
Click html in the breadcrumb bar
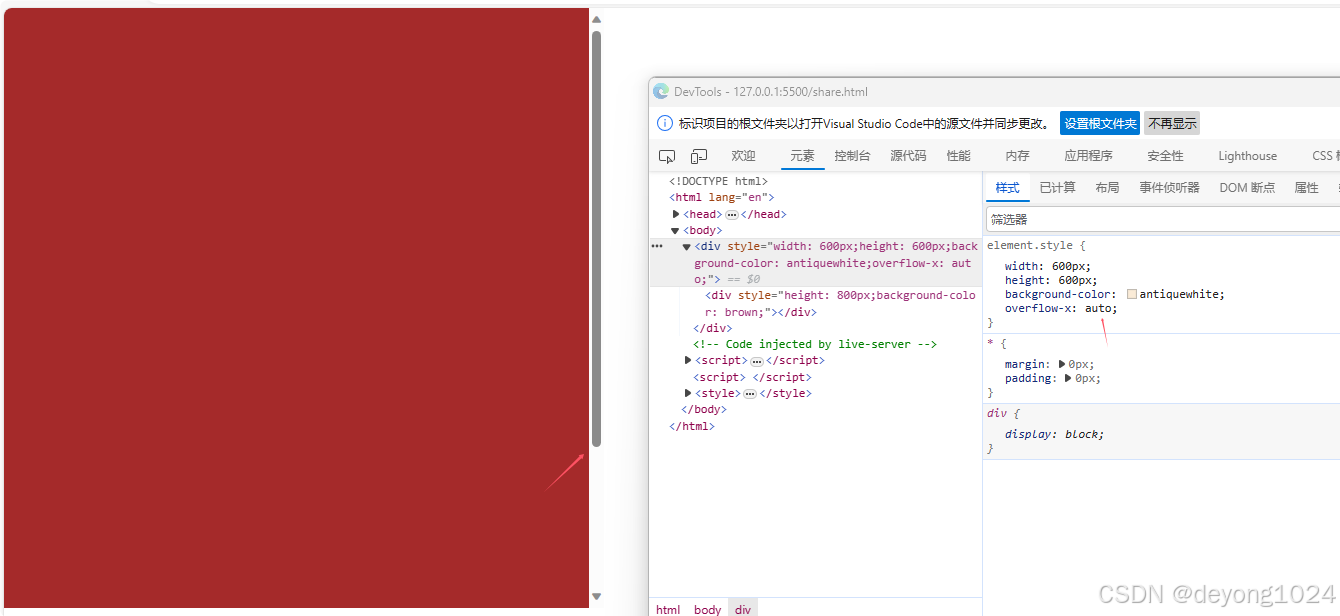tap(668, 609)
